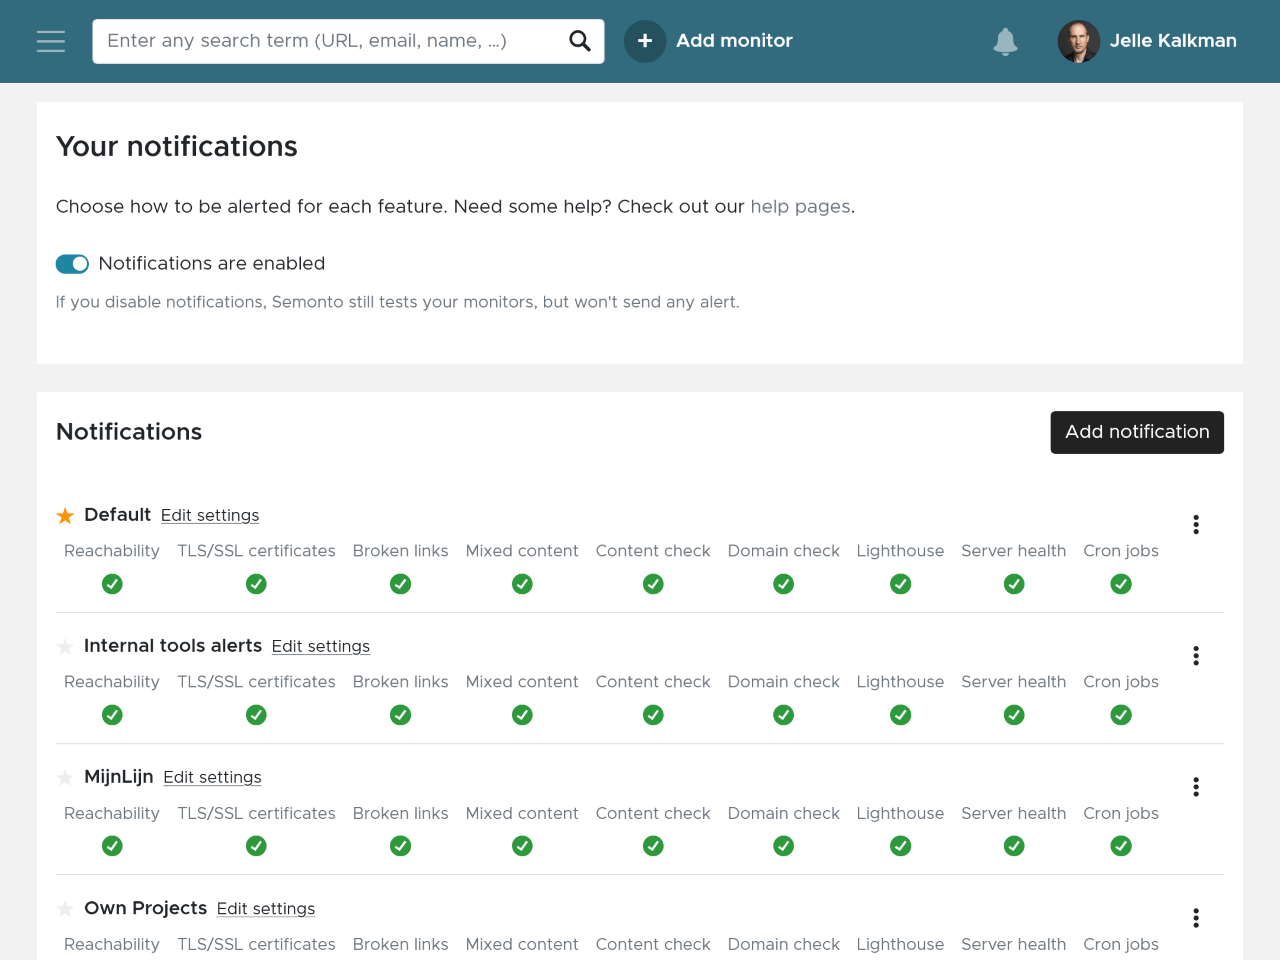Edit settings for MijnLijn

pyautogui.click(x=212, y=778)
